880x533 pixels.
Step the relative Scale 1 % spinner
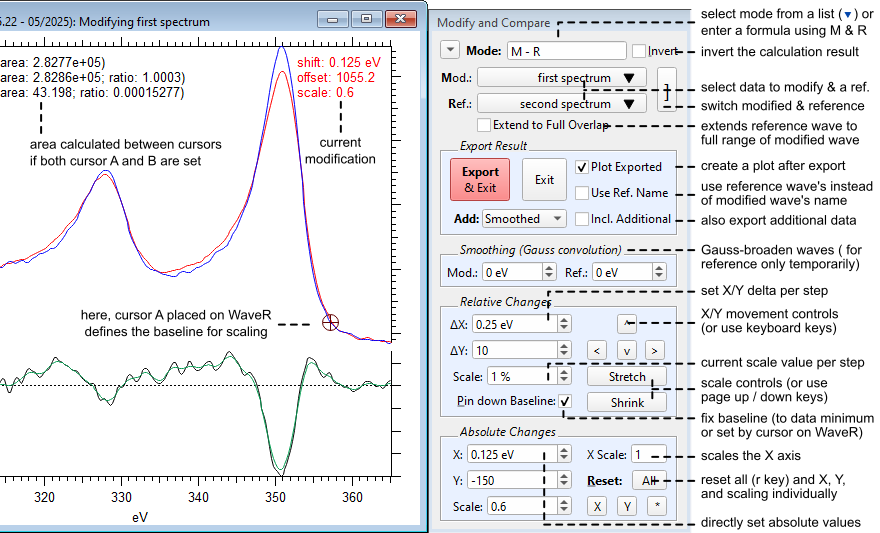pos(564,376)
